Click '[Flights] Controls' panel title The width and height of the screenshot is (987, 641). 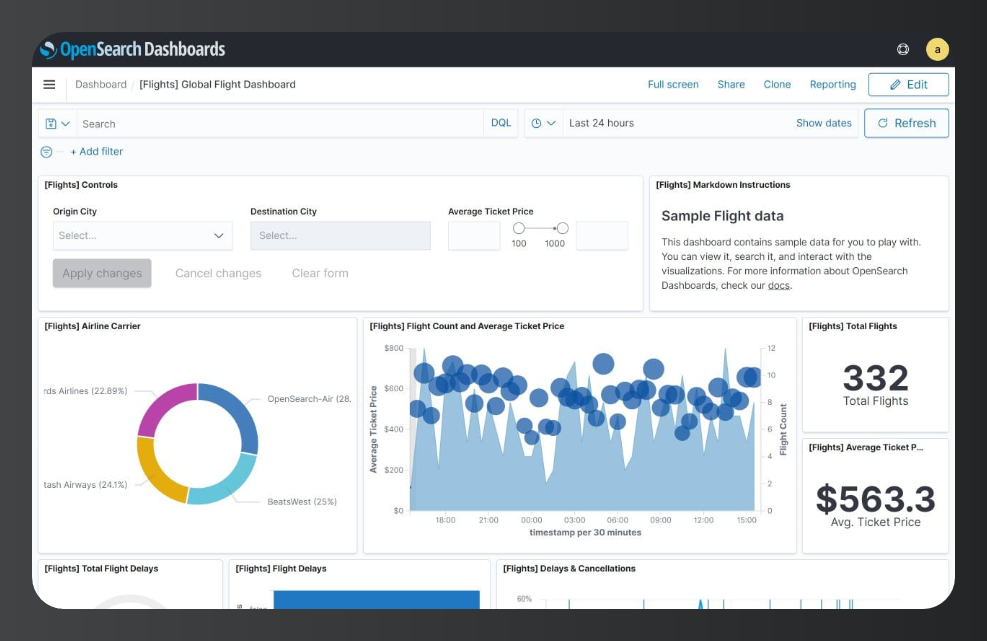81,185
